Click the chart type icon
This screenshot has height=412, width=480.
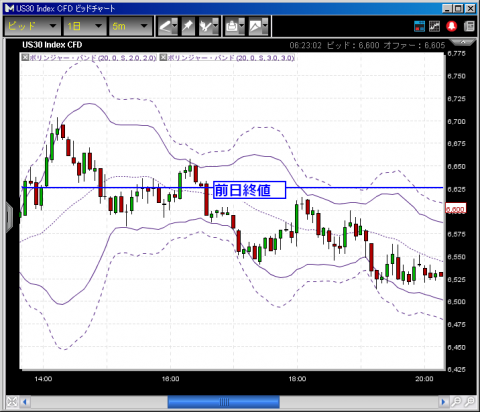click(255, 26)
